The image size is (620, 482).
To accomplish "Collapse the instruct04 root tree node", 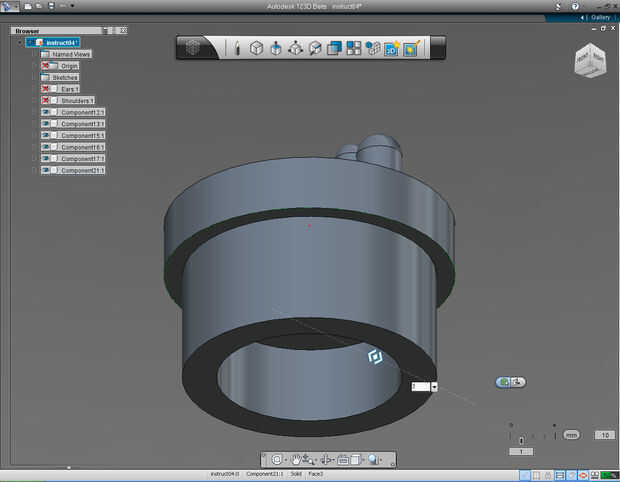I will coord(19,42).
